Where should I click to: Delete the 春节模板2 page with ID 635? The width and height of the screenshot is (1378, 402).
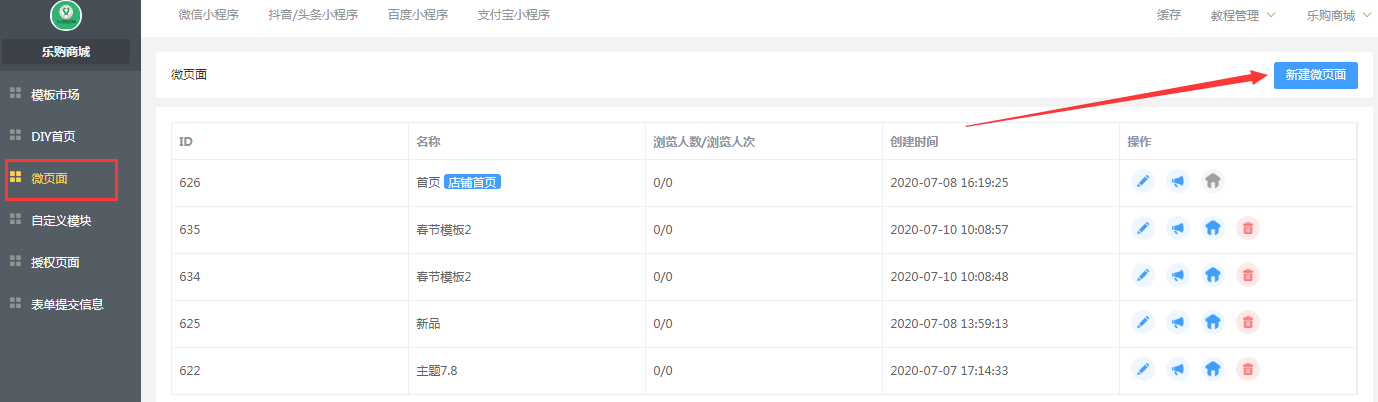coord(1248,229)
